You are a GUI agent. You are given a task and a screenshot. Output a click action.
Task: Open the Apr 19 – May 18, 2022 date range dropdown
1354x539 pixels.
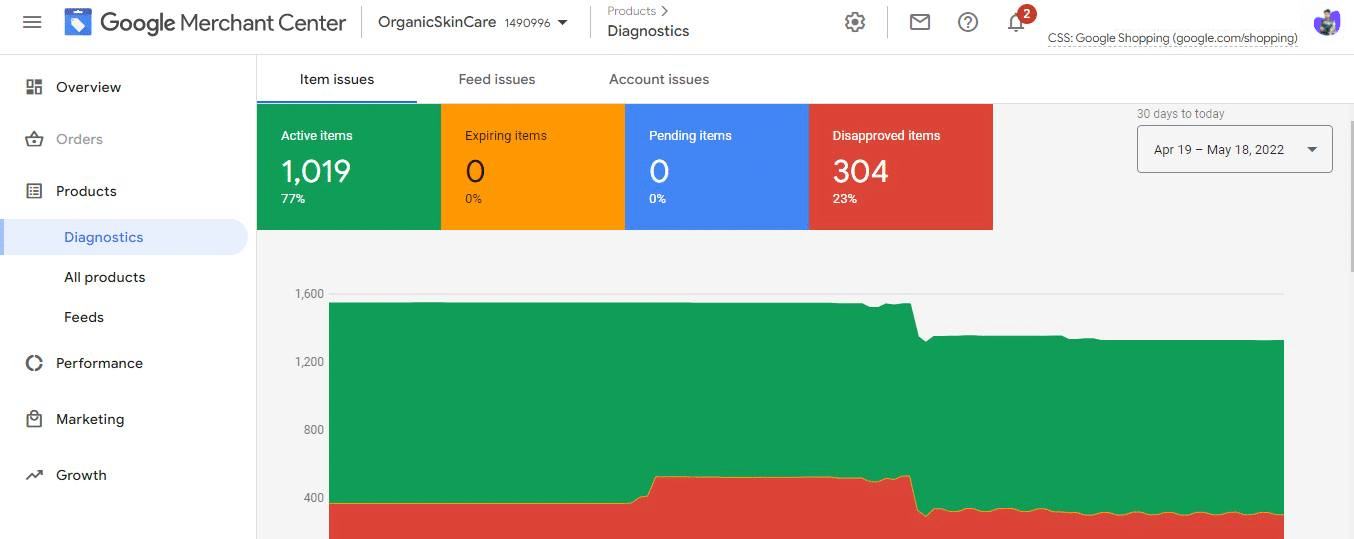[1234, 149]
